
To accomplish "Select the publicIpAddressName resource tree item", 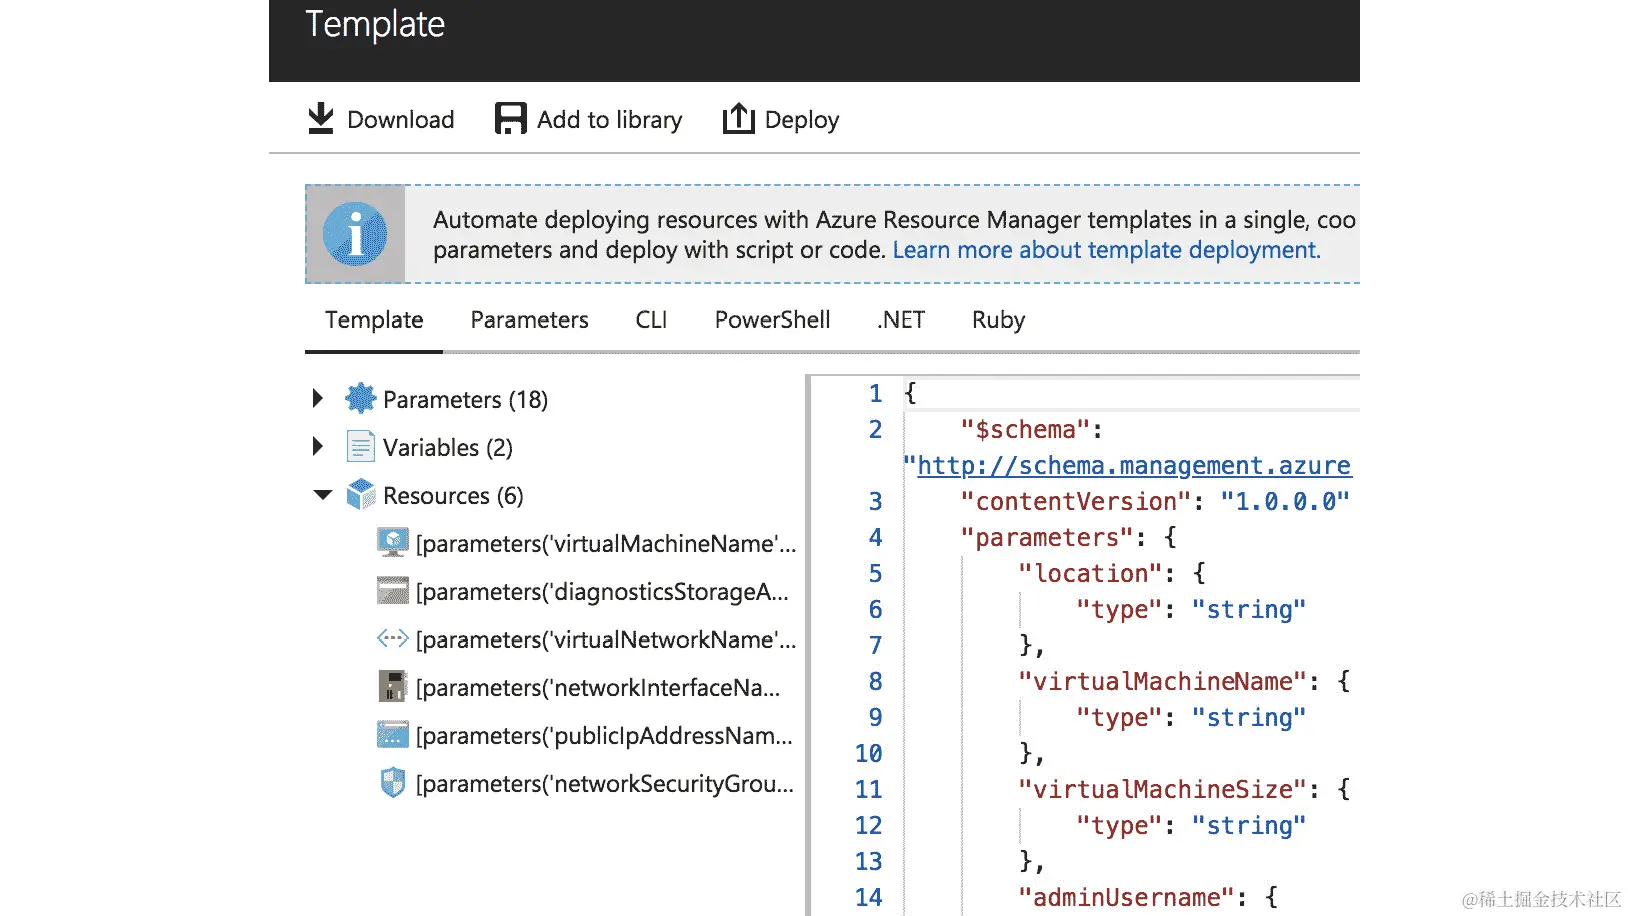I will tap(603, 736).
